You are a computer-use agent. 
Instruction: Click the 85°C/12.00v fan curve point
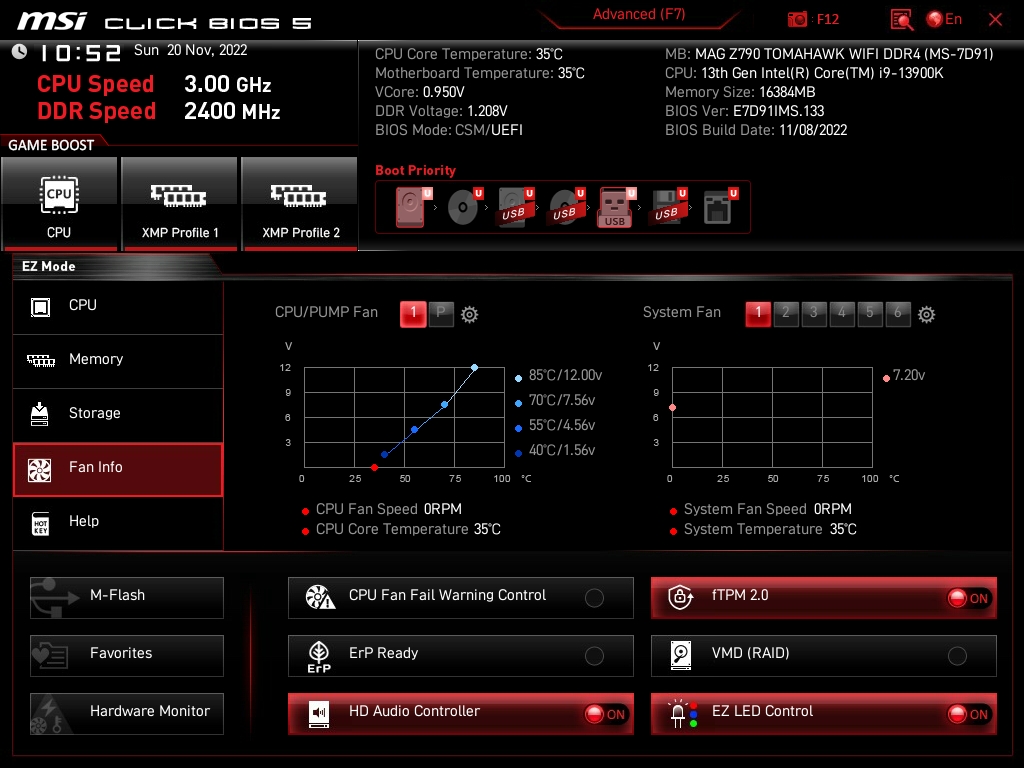pyautogui.click(x=475, y=368)
